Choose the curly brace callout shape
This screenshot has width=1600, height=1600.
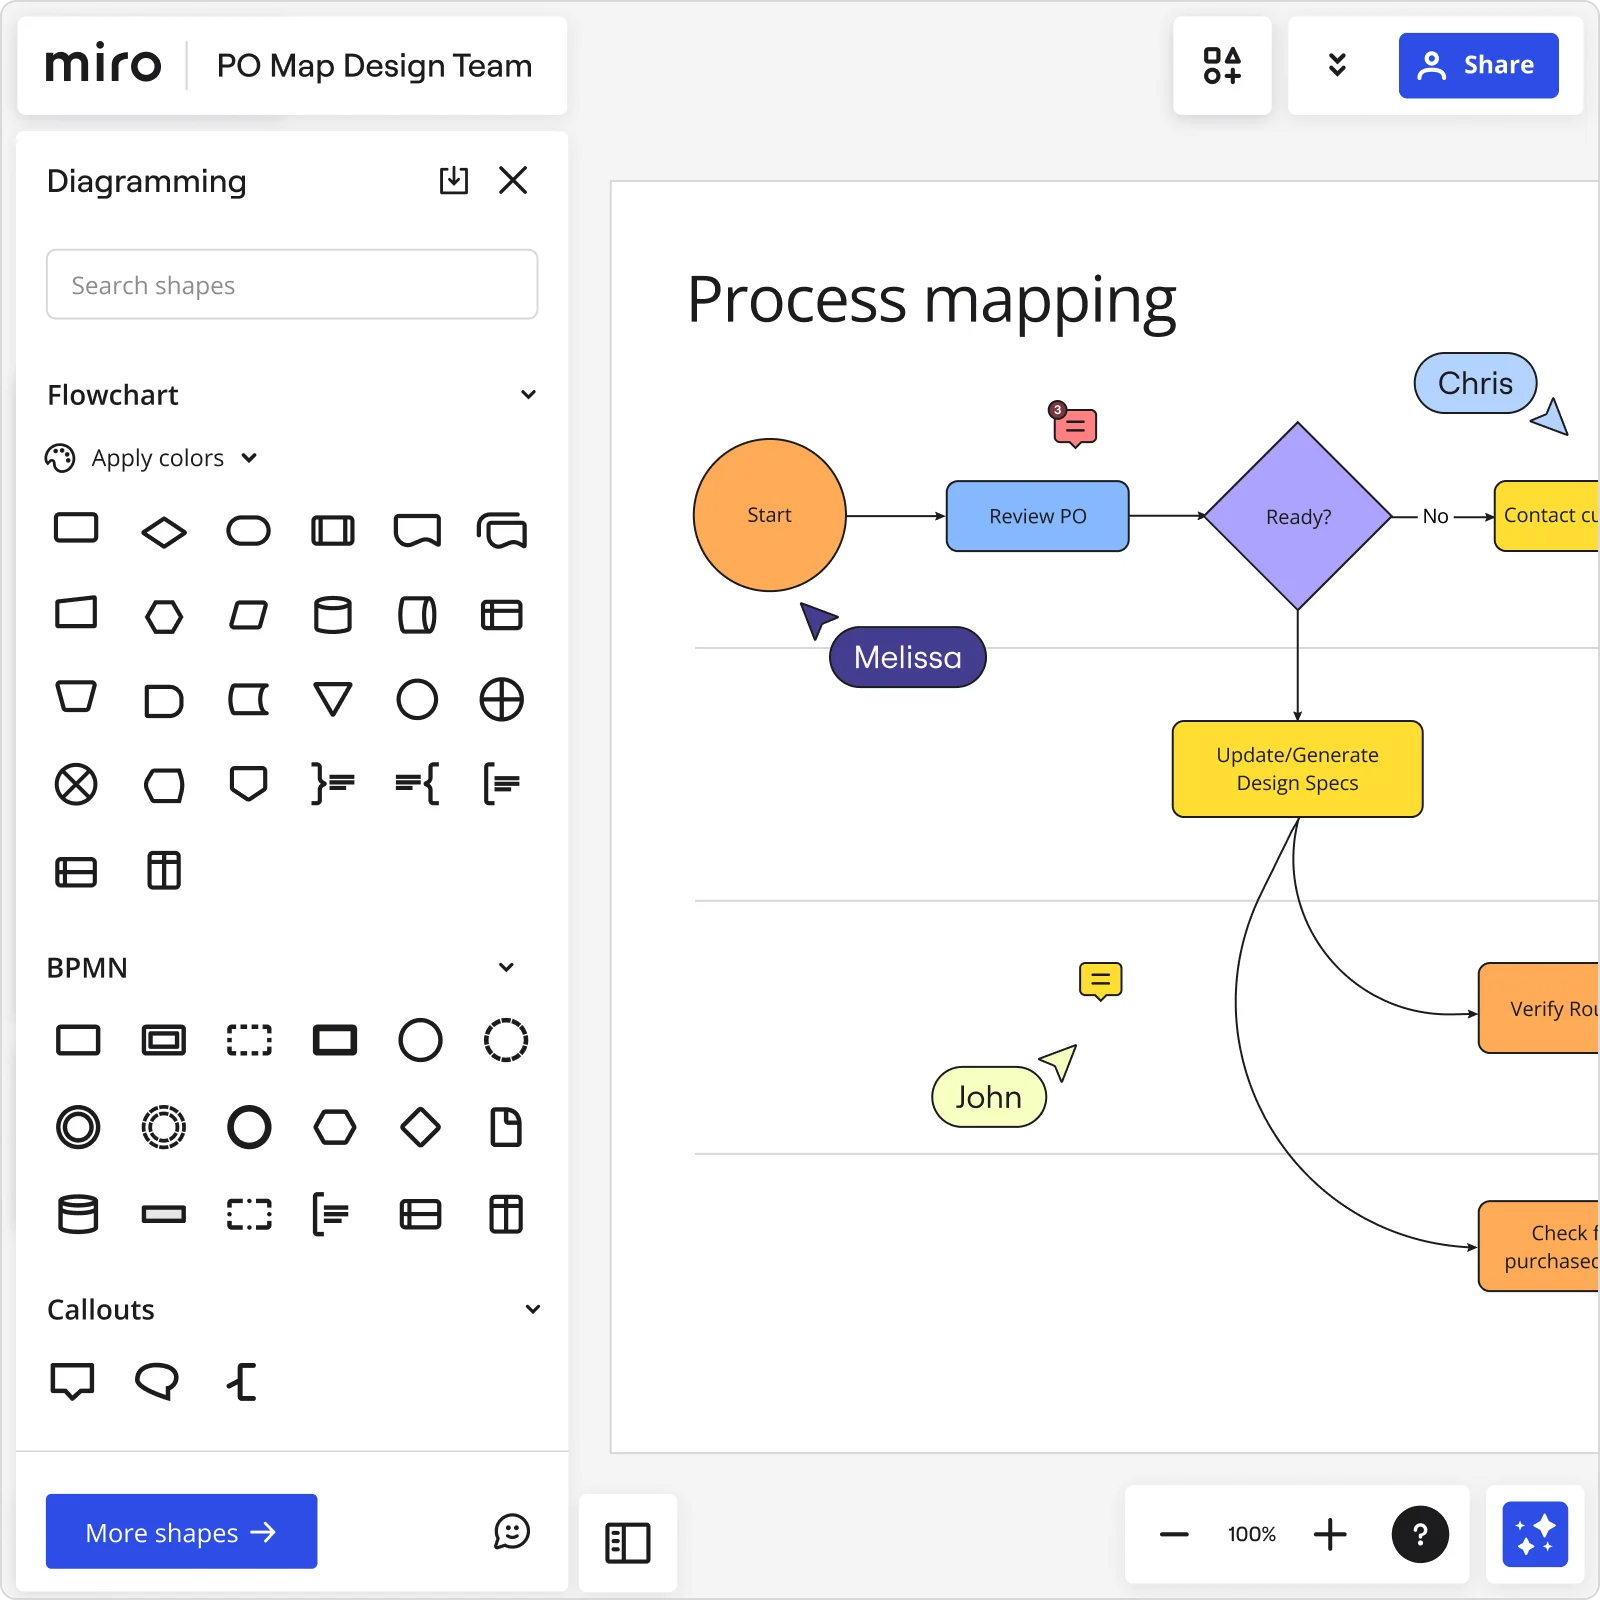242,1382
